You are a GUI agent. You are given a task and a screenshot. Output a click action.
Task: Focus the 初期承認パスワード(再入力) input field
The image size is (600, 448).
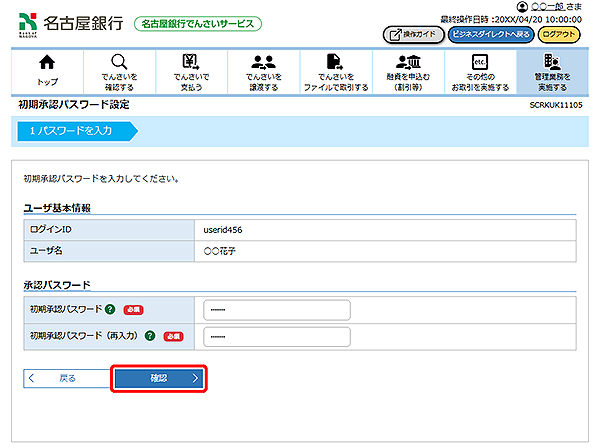pyautogui.click(x=276, y=336)
